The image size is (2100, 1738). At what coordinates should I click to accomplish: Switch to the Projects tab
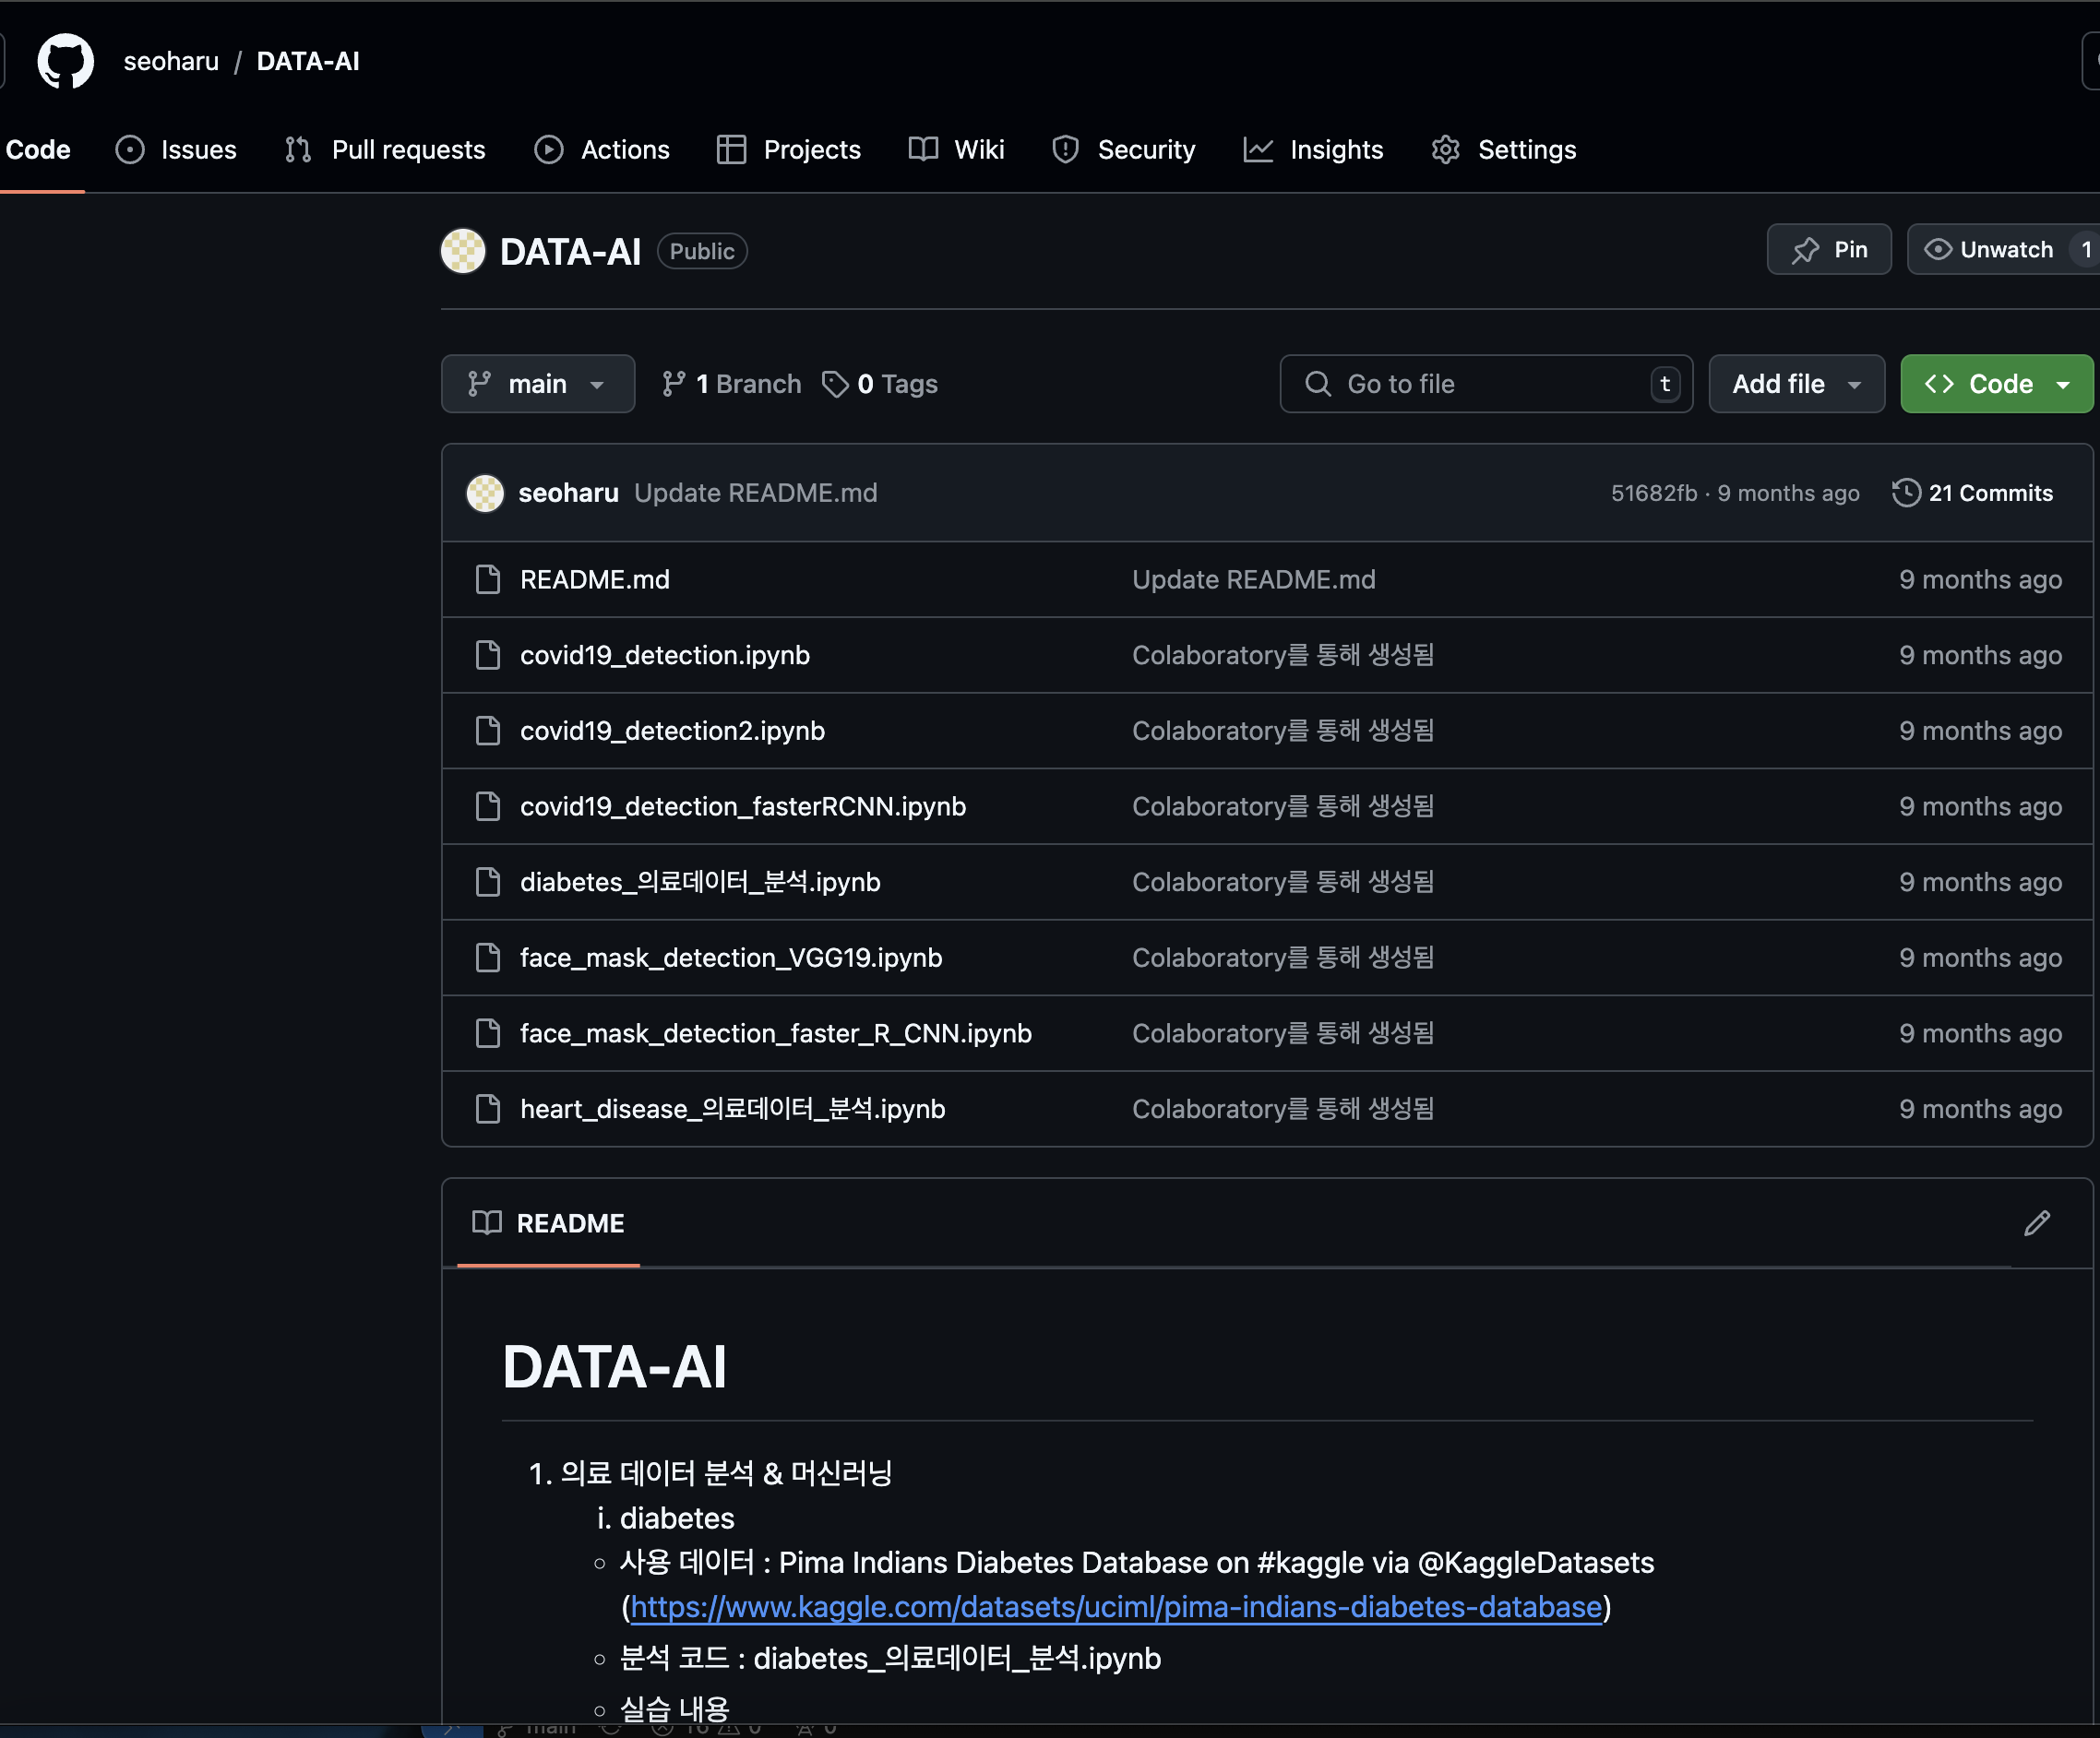pyautogui.click(x=789, y=150)
